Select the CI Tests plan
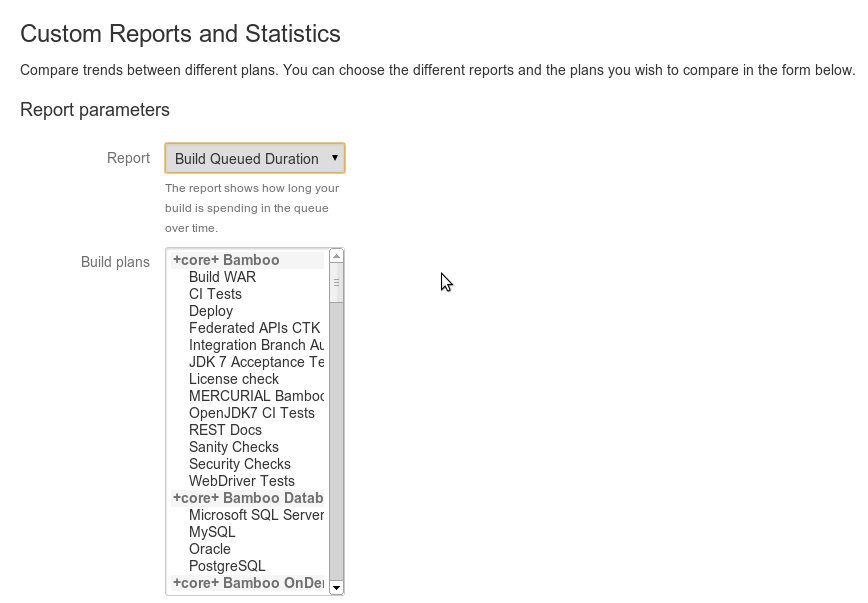This screenshot has width=868, height=603. tap(247, 295)
